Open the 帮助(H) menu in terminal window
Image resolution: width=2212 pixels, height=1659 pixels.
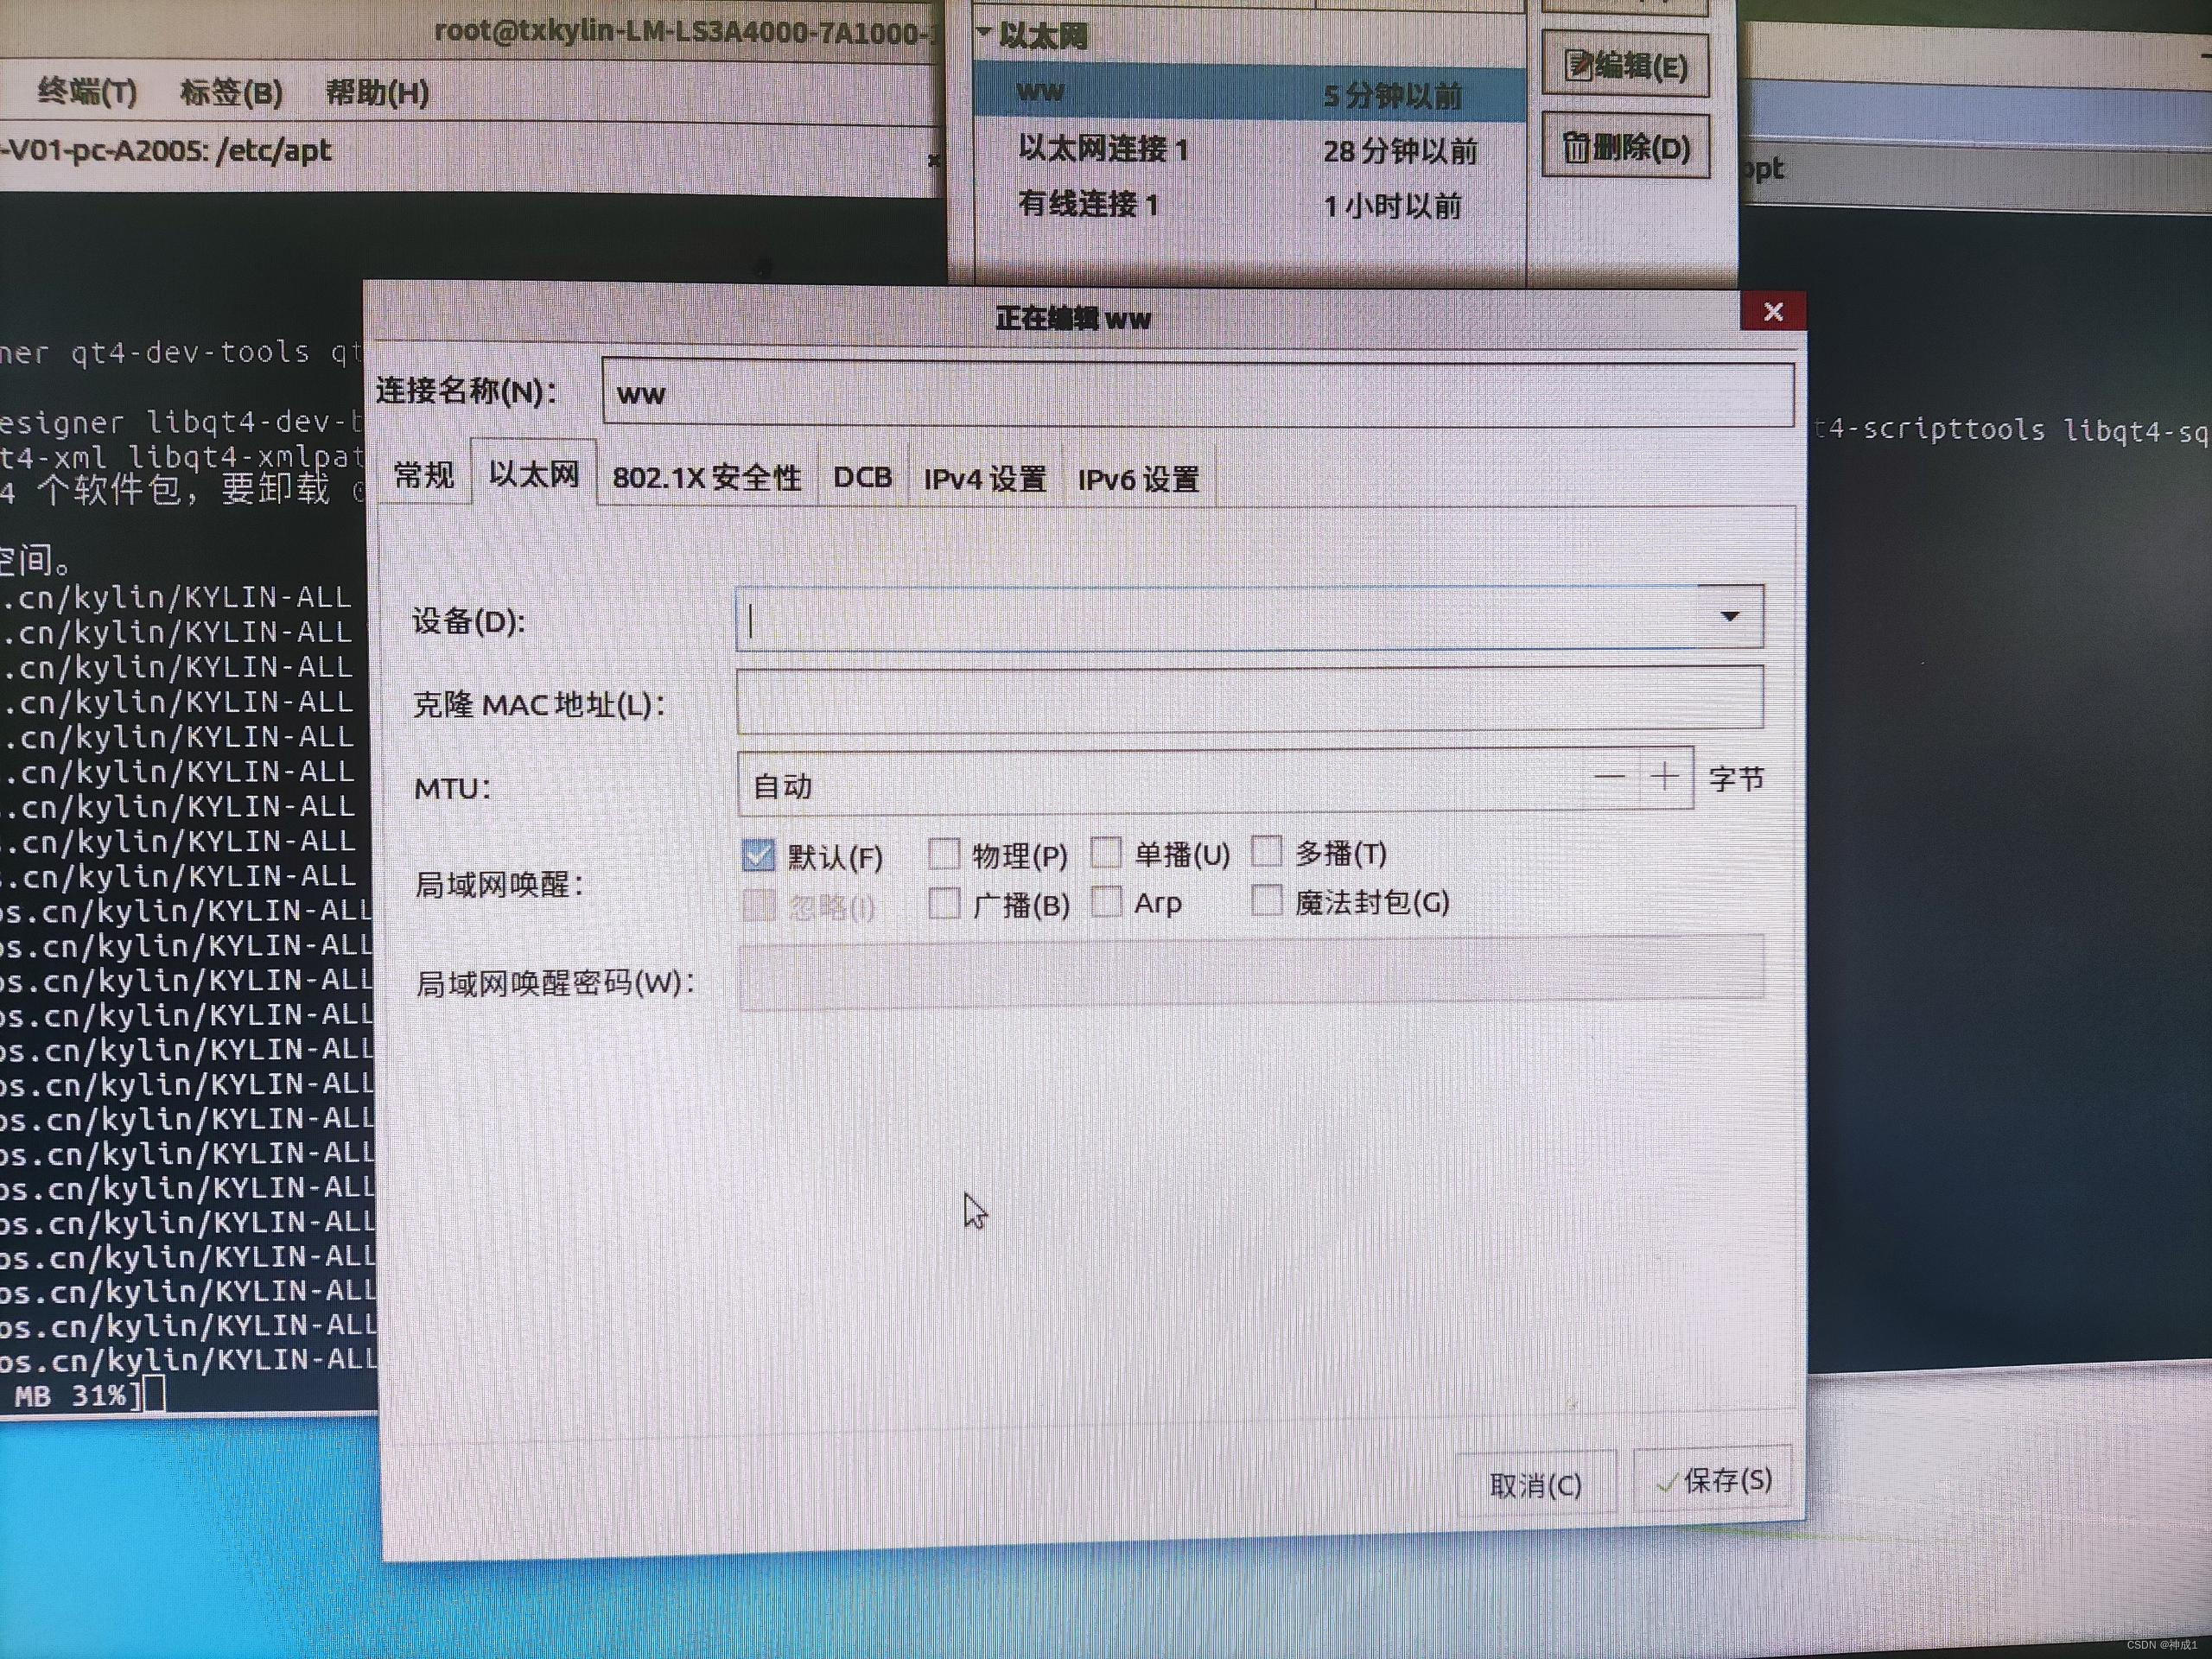pyautogui.click(x=377, y=93)
